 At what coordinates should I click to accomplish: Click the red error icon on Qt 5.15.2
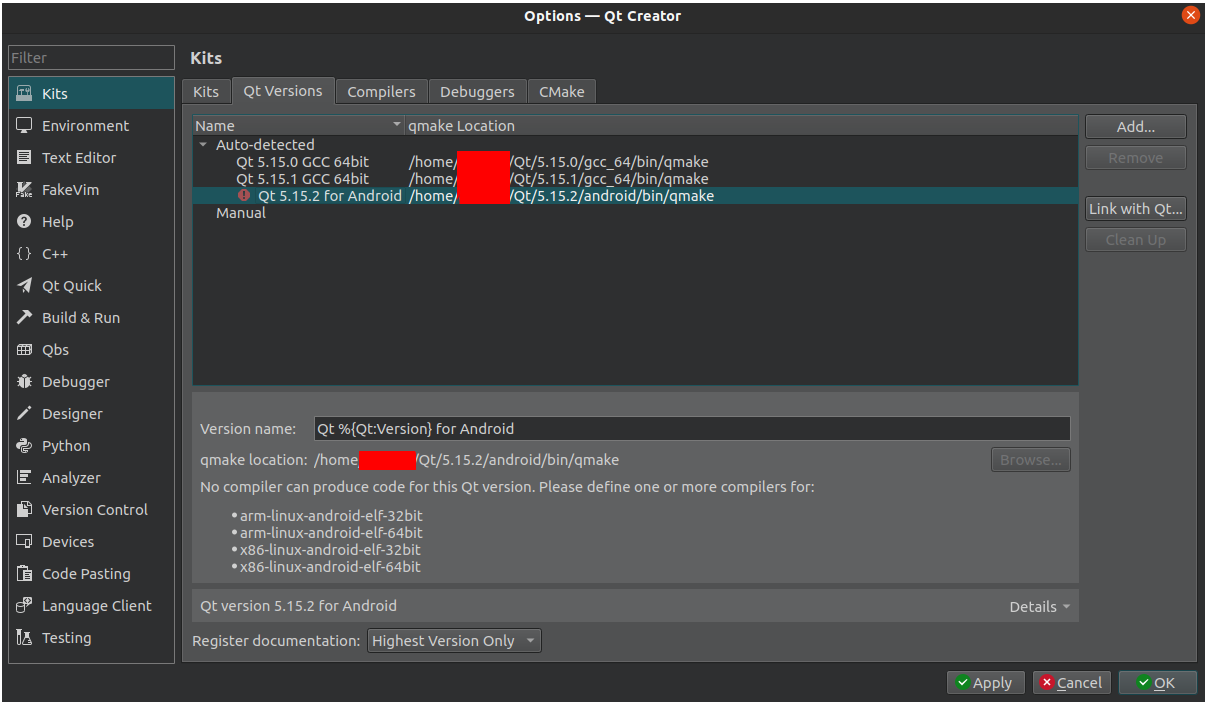(244, 196)
